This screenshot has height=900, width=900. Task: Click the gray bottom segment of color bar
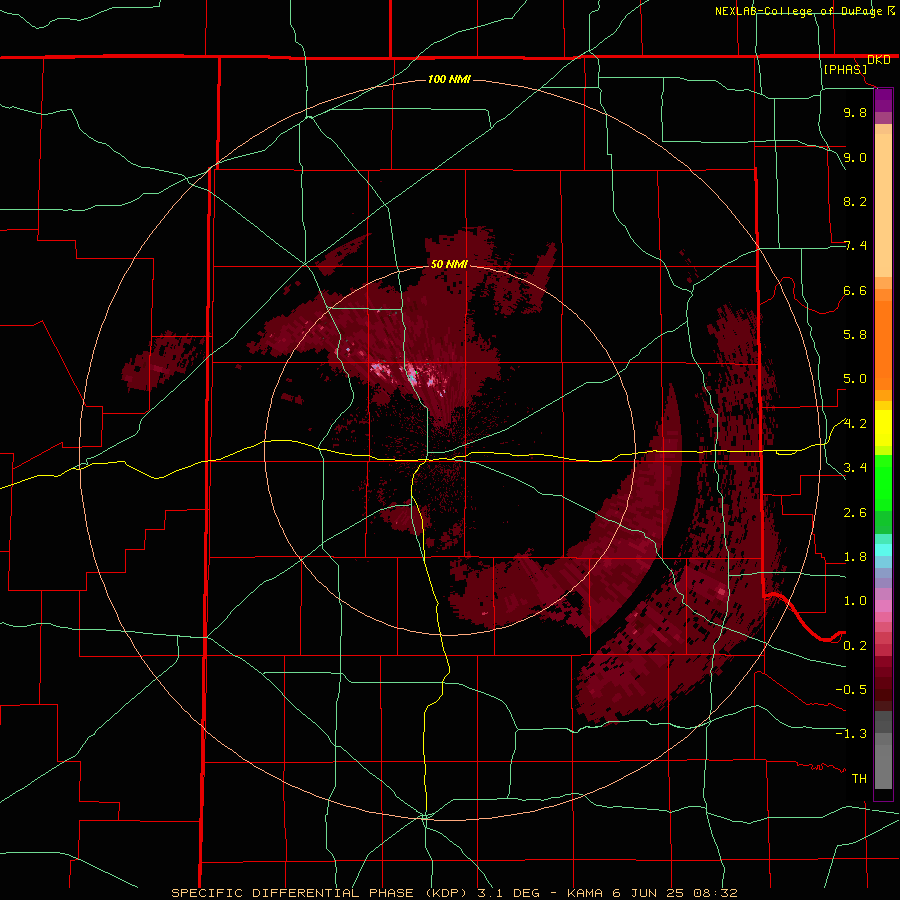click(883, 768)
